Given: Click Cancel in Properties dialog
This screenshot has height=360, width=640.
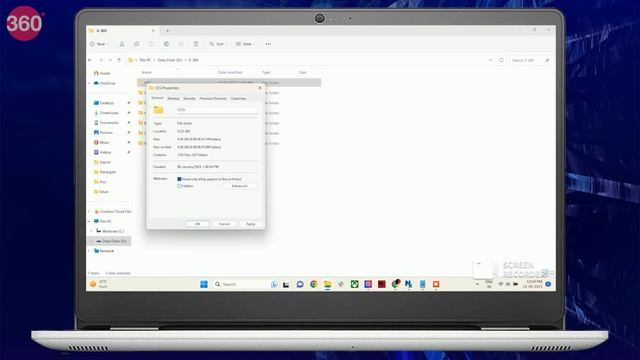Looking at the screenshot, I should click(x=224, y=224).
